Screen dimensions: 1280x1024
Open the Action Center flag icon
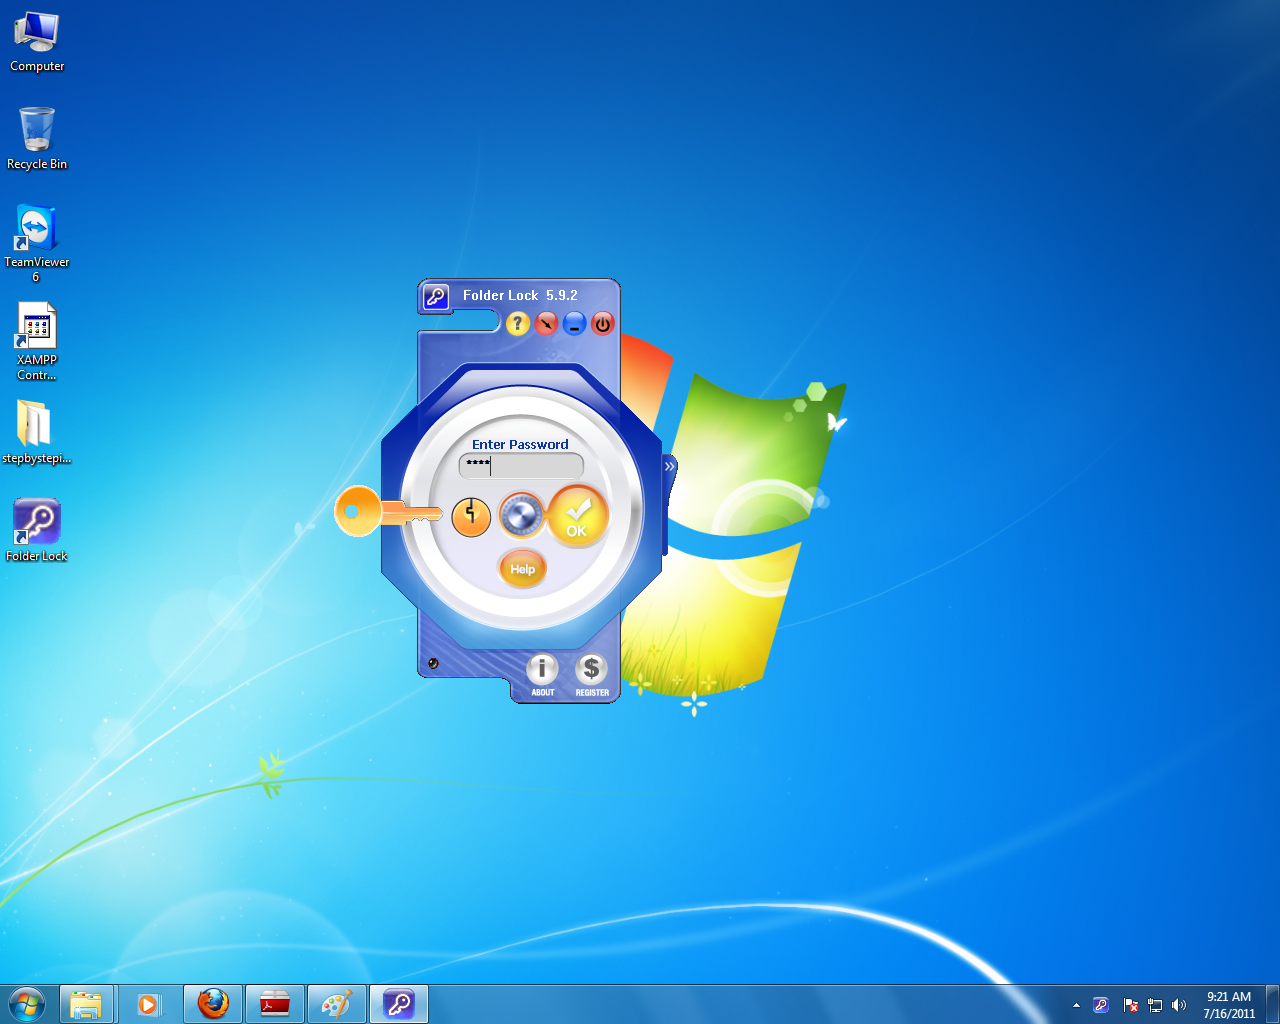point(1130,1005)
